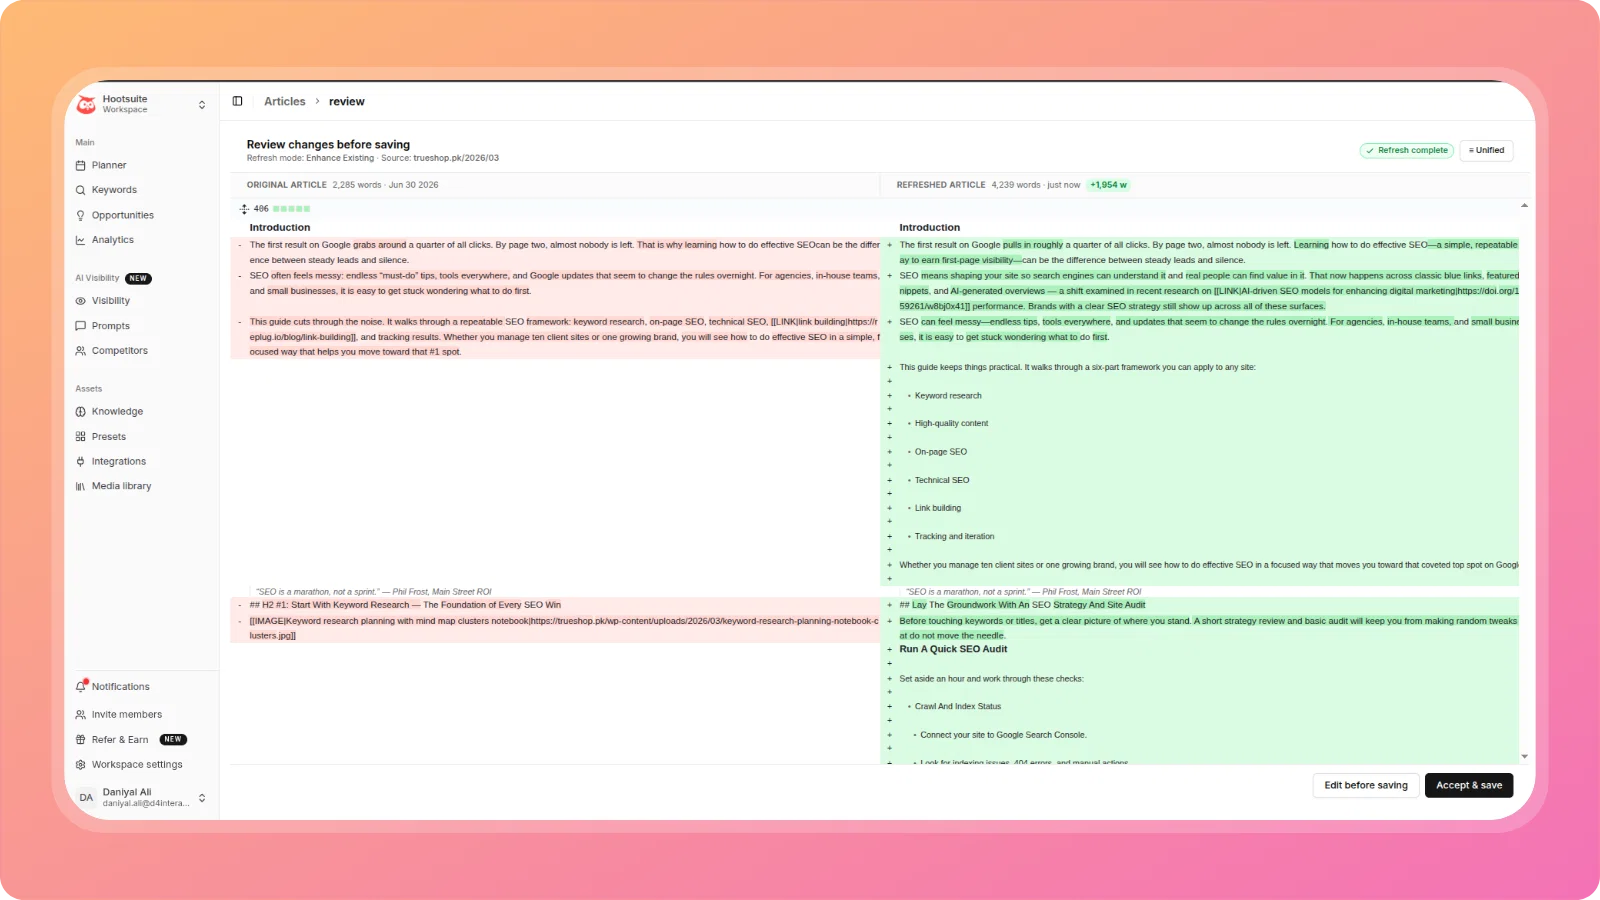Click the added "Keyword research" bullet line
Image resolution: width=1600 pixels, height=900 pixels.
pos(948,396)
